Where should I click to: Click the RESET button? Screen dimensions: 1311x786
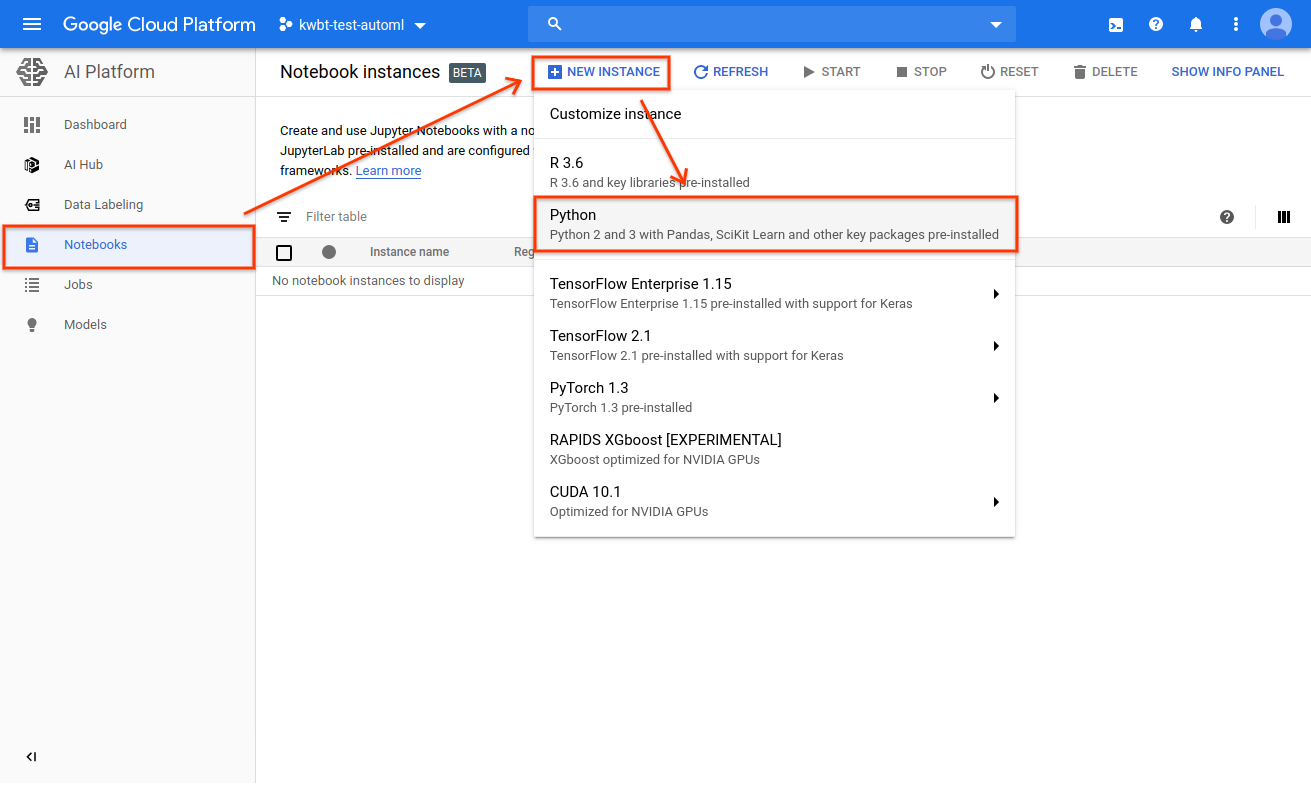(x=1009, y=72)
